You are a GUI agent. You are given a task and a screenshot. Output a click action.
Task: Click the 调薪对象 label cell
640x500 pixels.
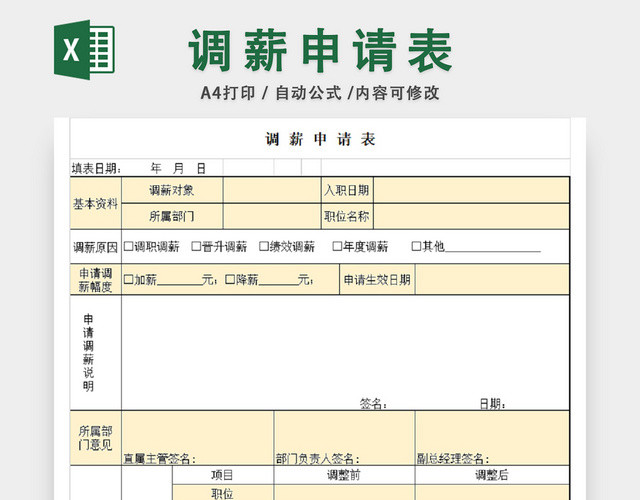[x=172, y=190]
